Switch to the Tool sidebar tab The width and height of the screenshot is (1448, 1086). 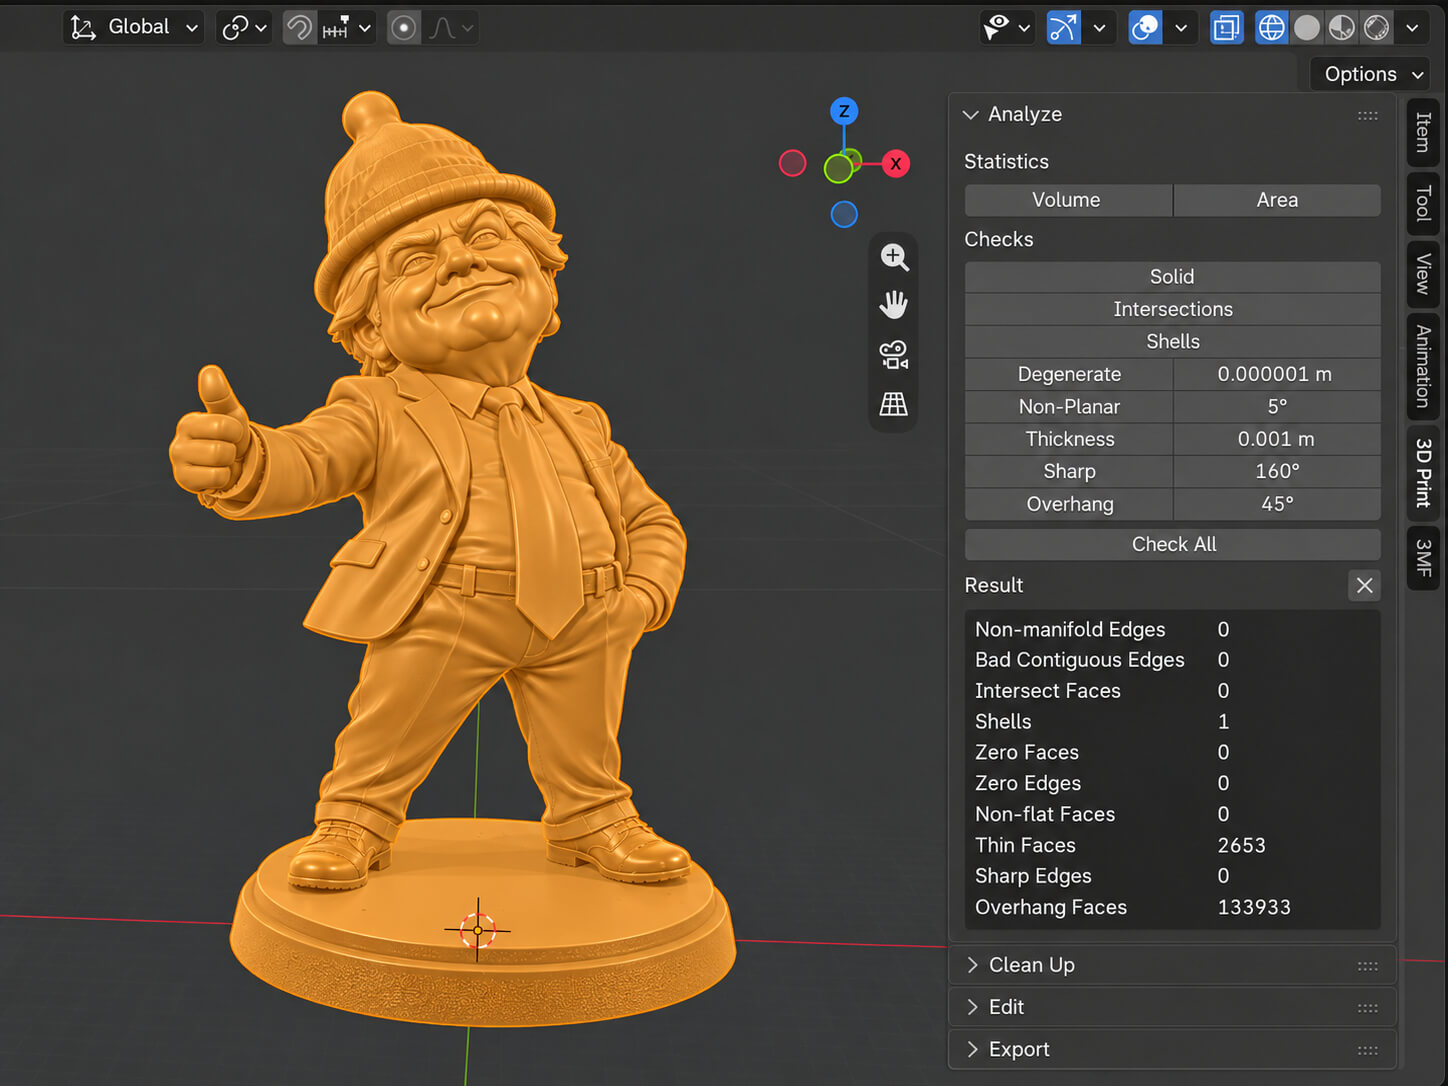(x=1423, y=203)
